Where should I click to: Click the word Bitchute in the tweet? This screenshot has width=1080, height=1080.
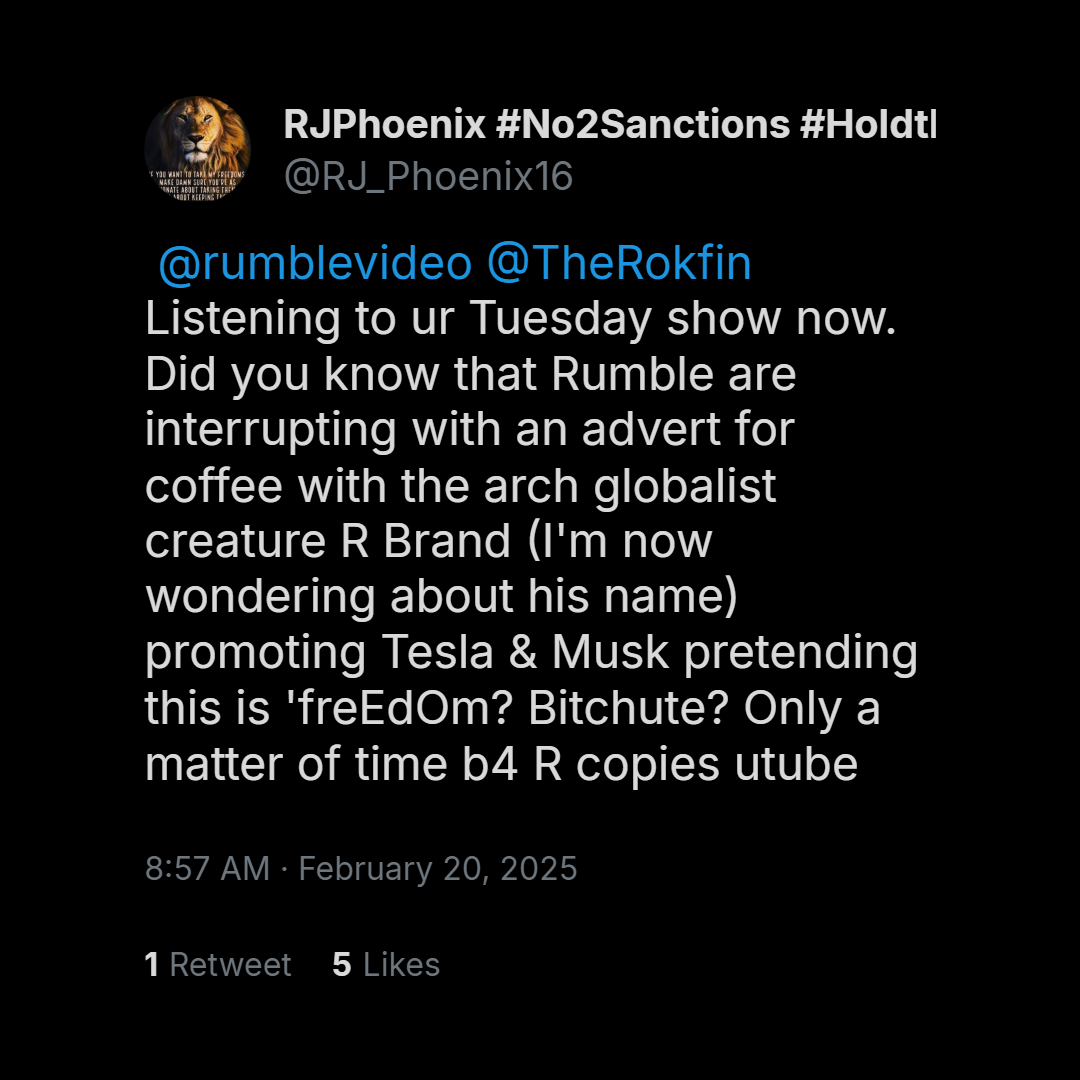pos(628,708)
